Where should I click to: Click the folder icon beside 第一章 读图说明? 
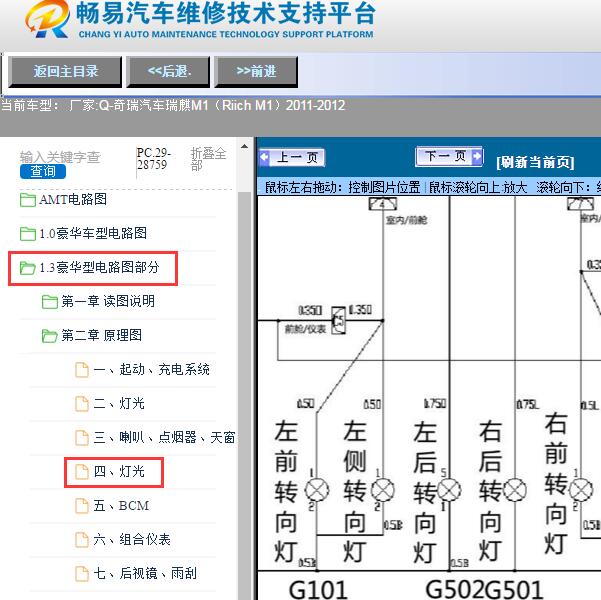pyautogui.click(x=50, y=302)
